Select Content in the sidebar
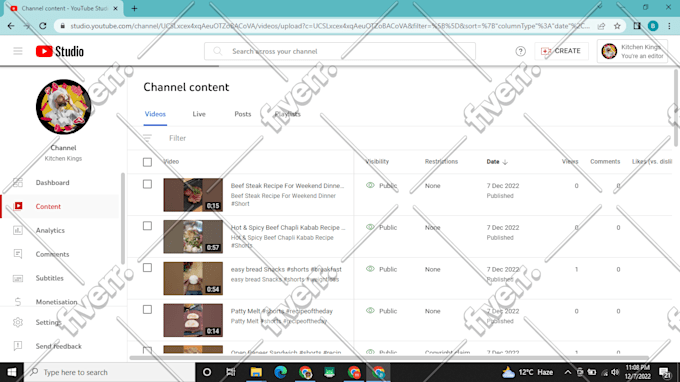Screen dimensions: 680x382 pos(48,206)
